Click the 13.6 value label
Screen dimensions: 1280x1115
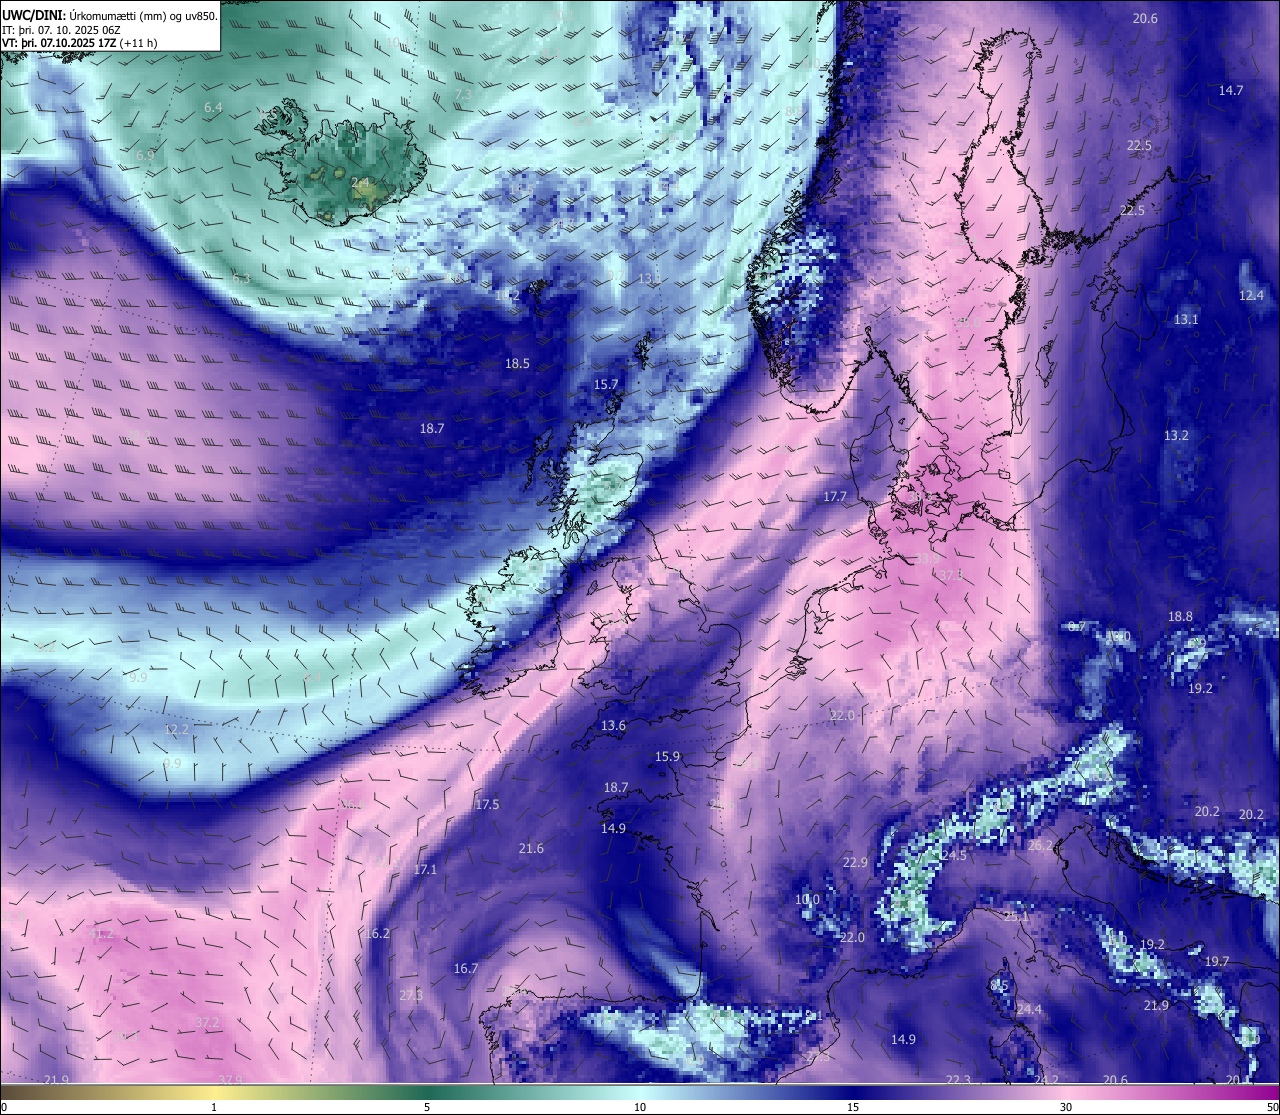click(x=613, y=725)
